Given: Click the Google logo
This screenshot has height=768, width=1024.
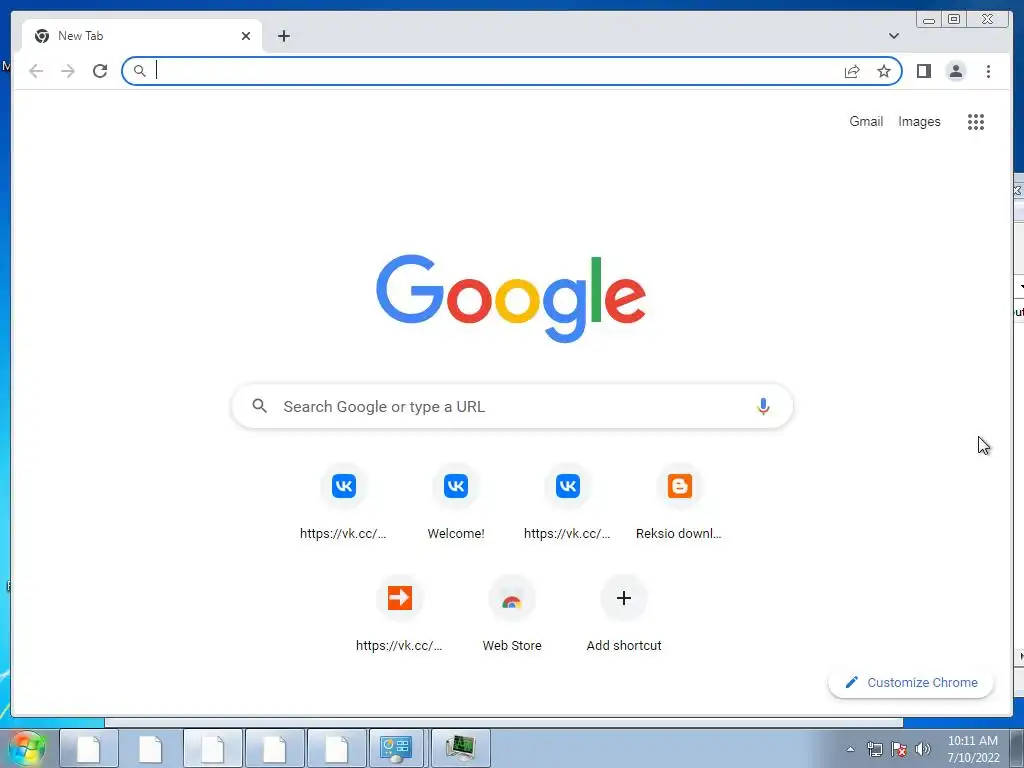Looking at the screenshot, I should click(511, 298).
